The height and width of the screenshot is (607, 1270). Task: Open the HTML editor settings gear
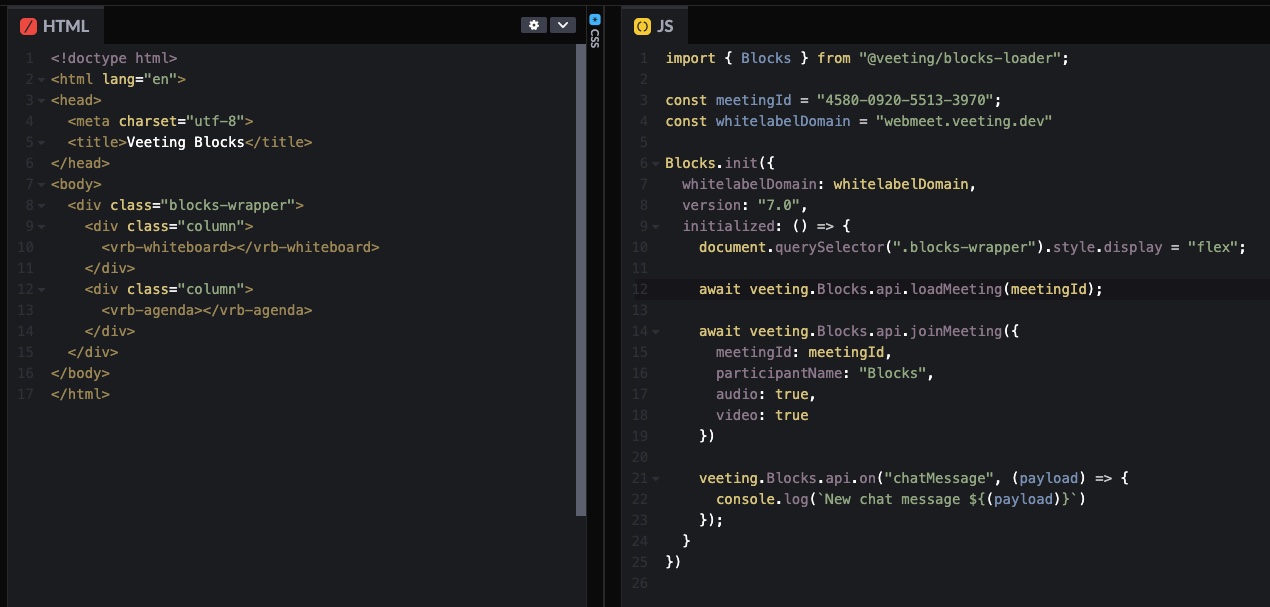pyautogui.click(x=534, y=24)
